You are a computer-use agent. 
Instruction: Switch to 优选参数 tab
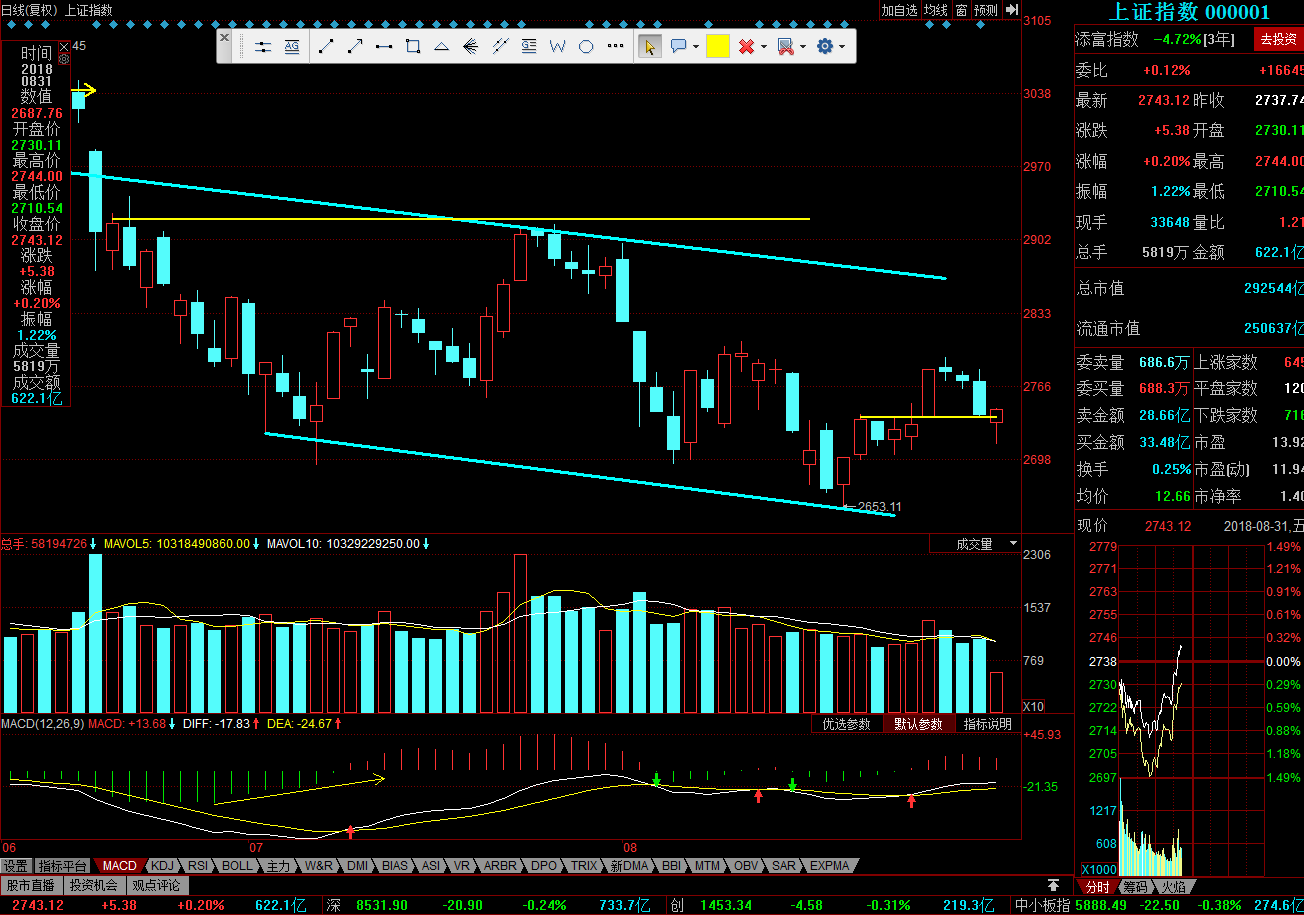tap(846, 724)
